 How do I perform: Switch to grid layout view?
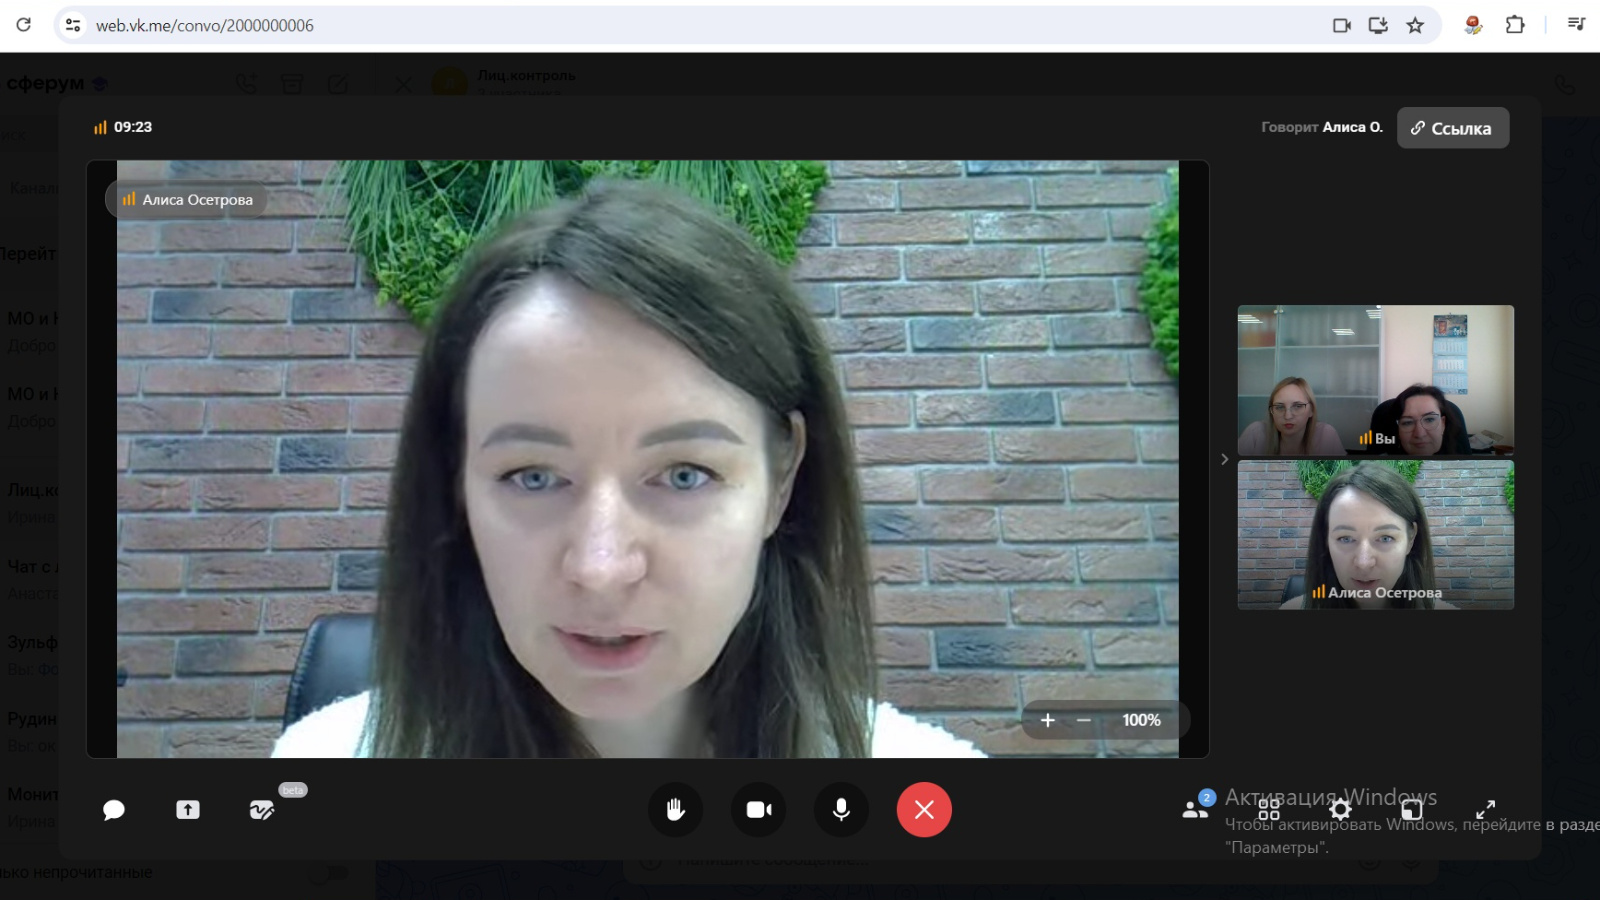click(x=1269, y=809)
